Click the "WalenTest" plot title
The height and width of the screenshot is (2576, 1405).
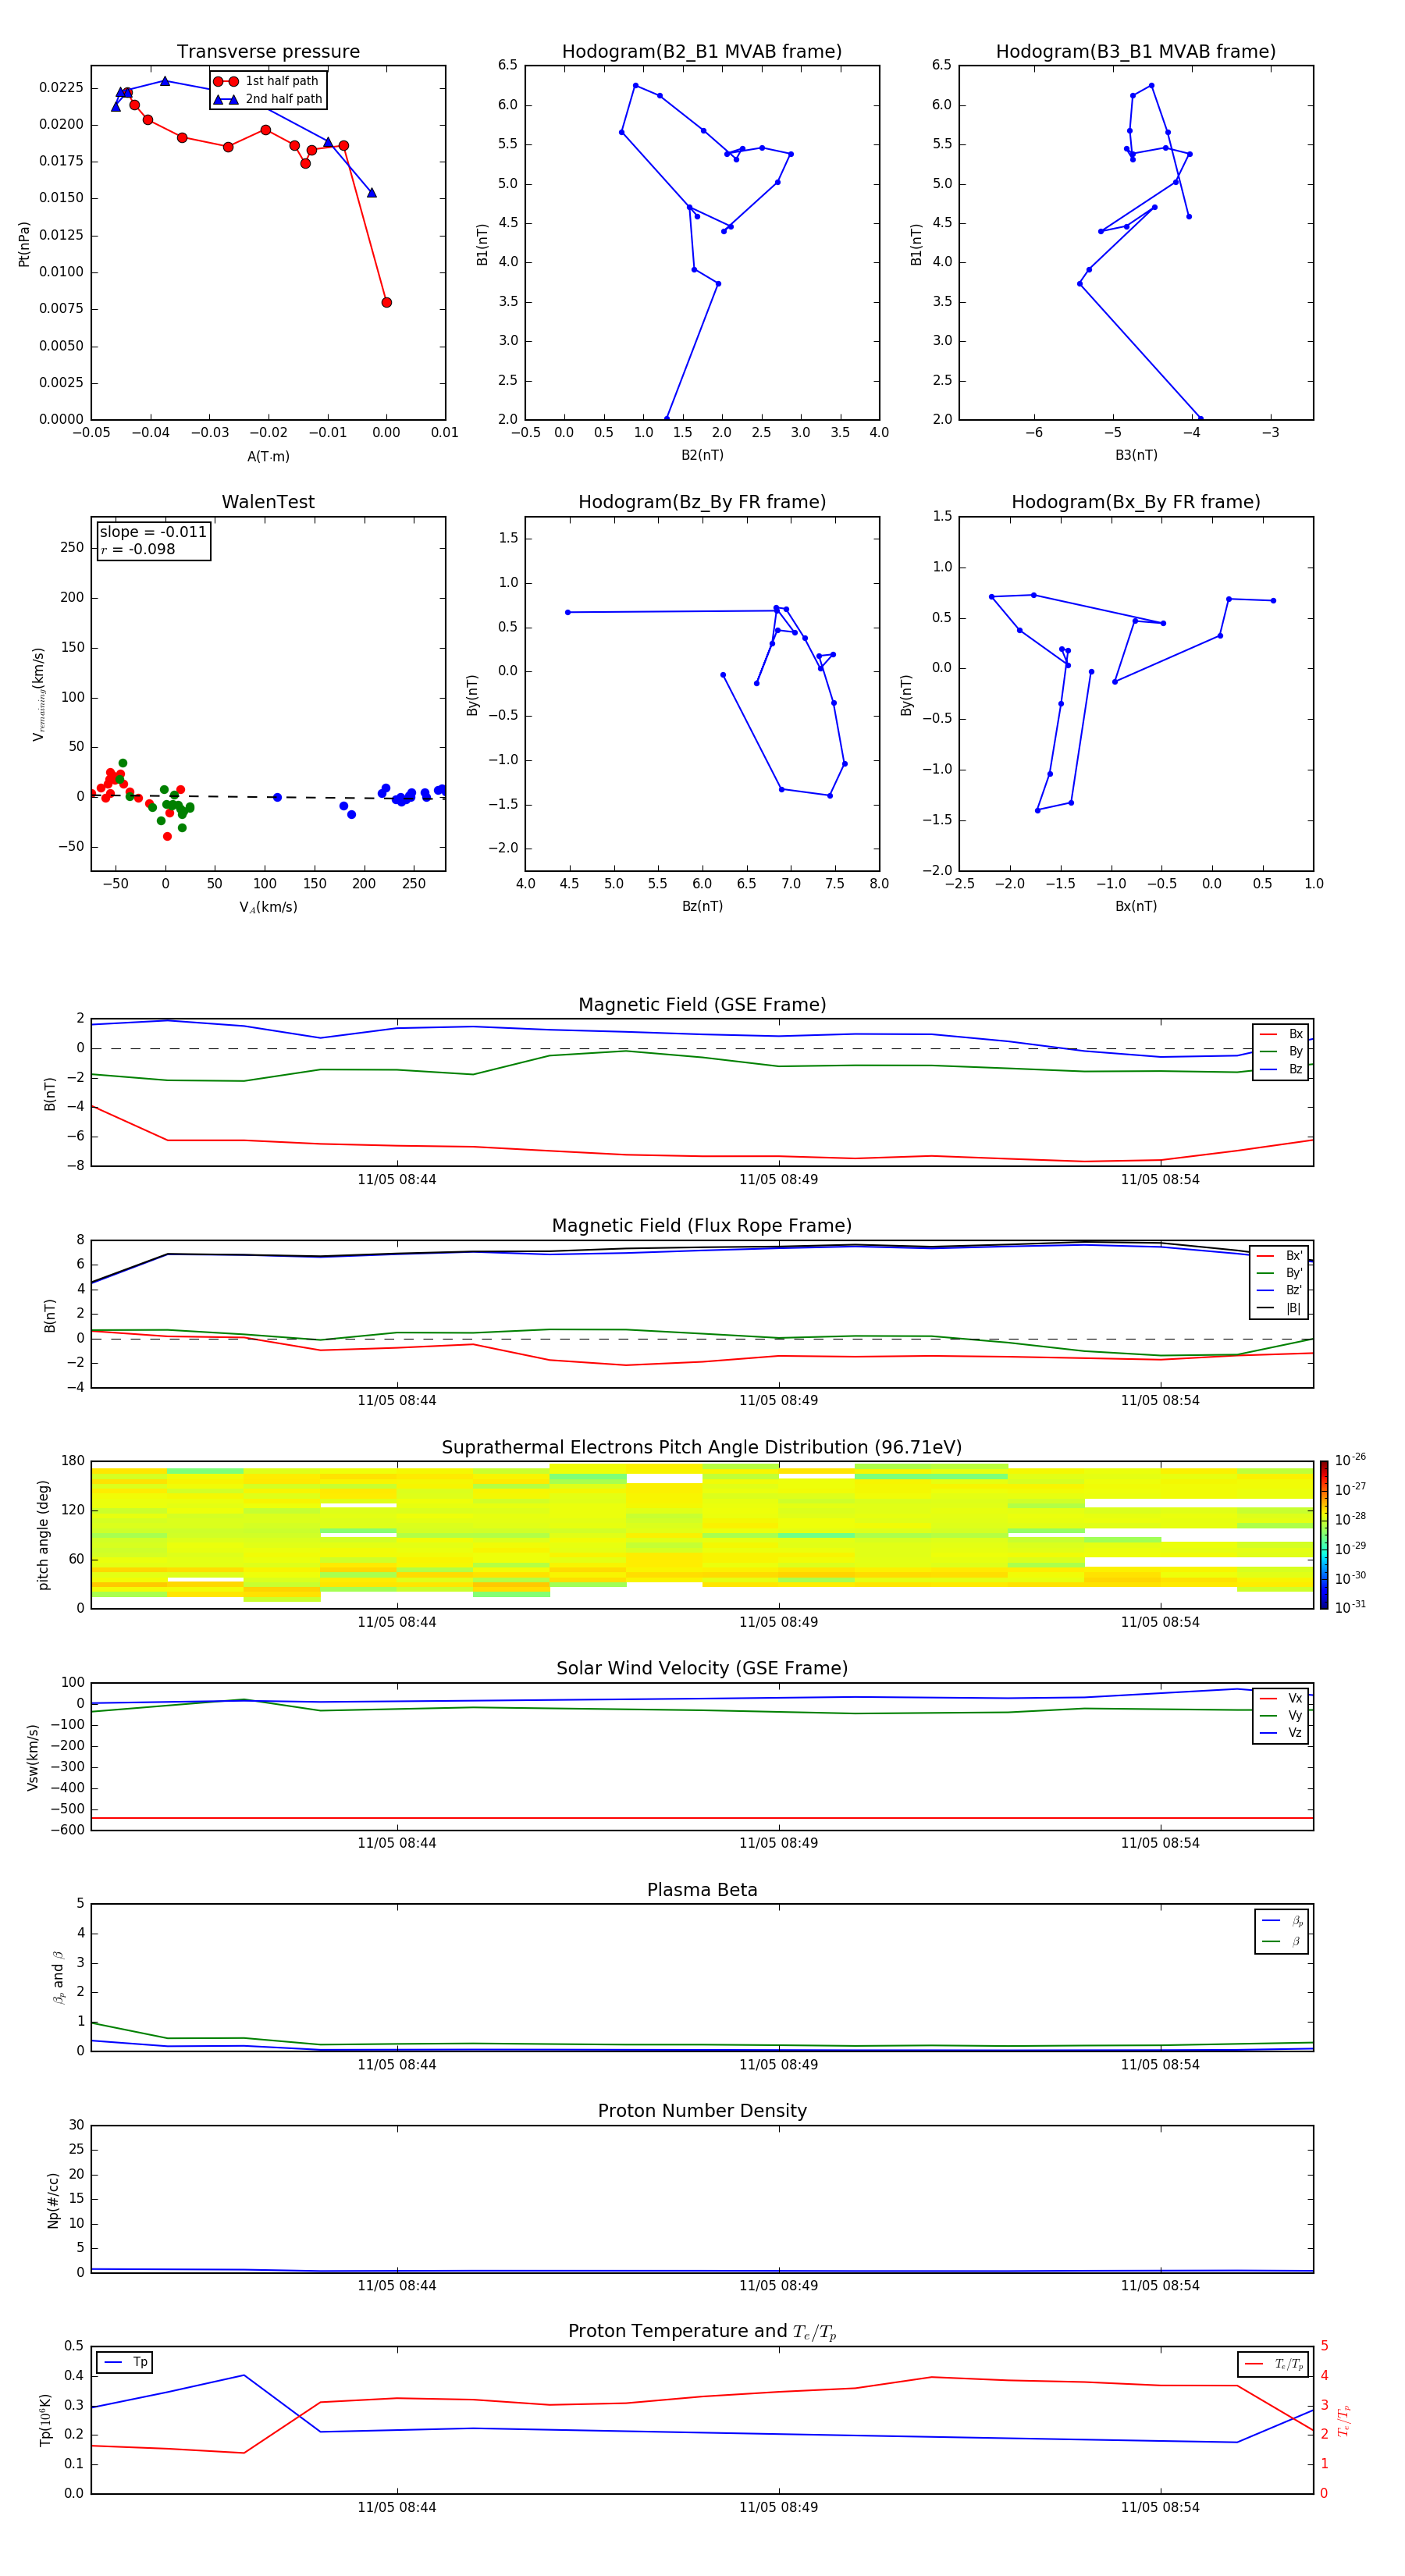tap(268, 502)
